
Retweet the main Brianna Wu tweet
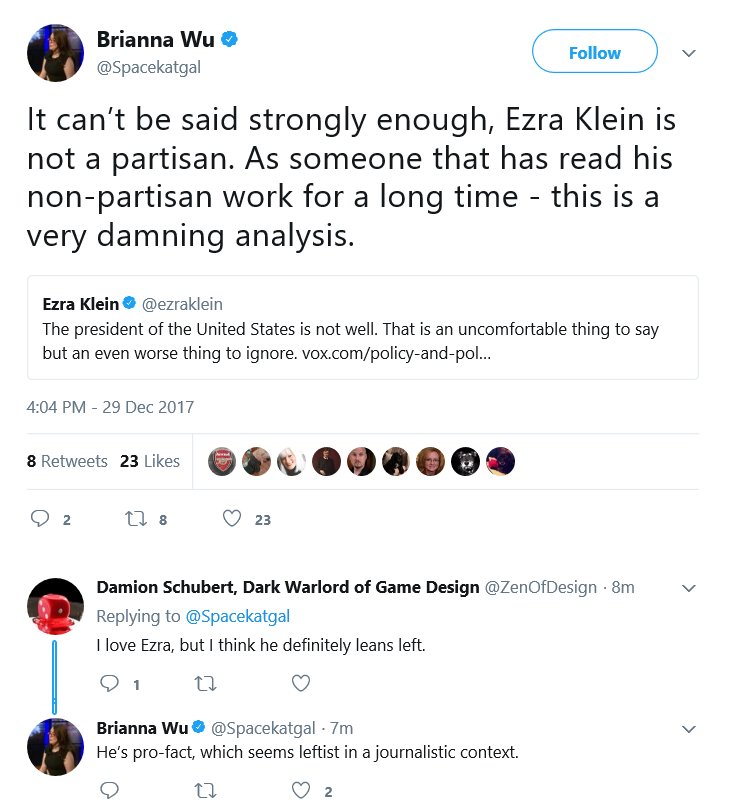click(136, 518)
